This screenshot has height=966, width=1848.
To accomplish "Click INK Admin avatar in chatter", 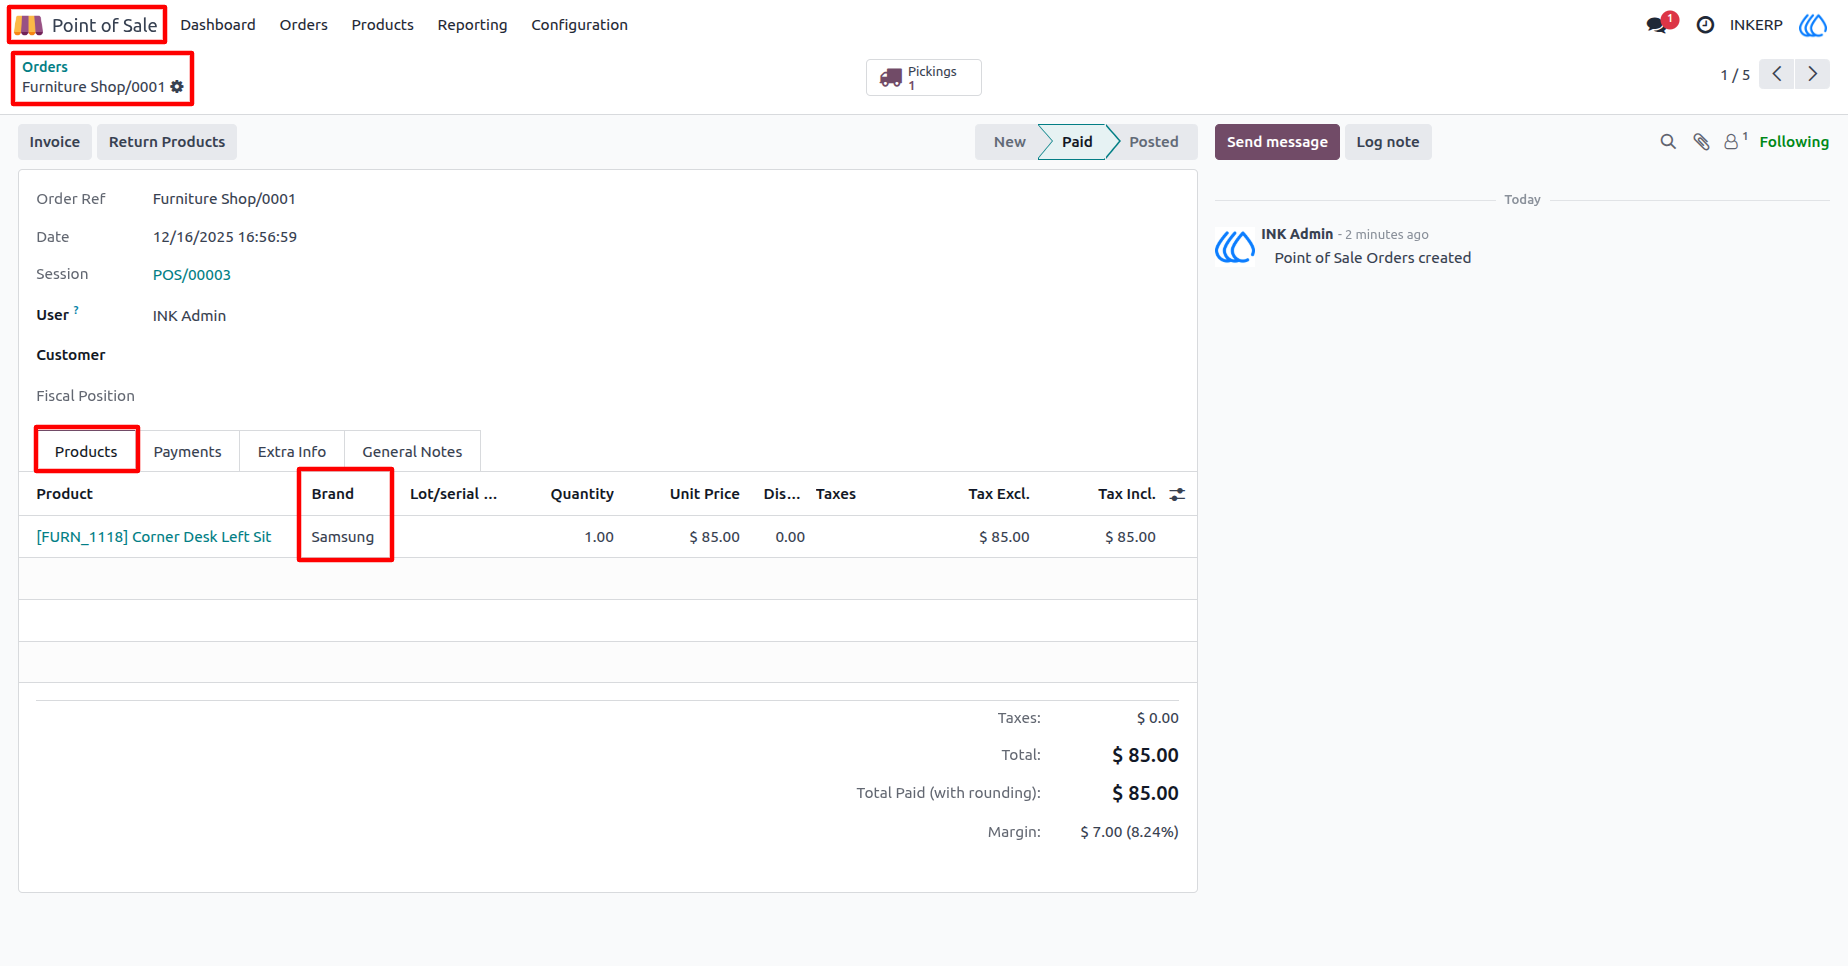I will point(1235,246).
